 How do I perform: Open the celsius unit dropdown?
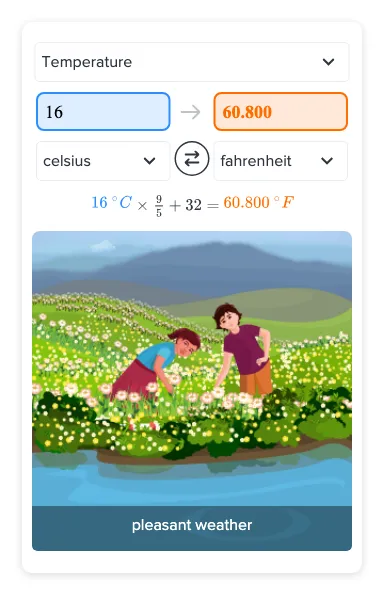pos(103,161)
